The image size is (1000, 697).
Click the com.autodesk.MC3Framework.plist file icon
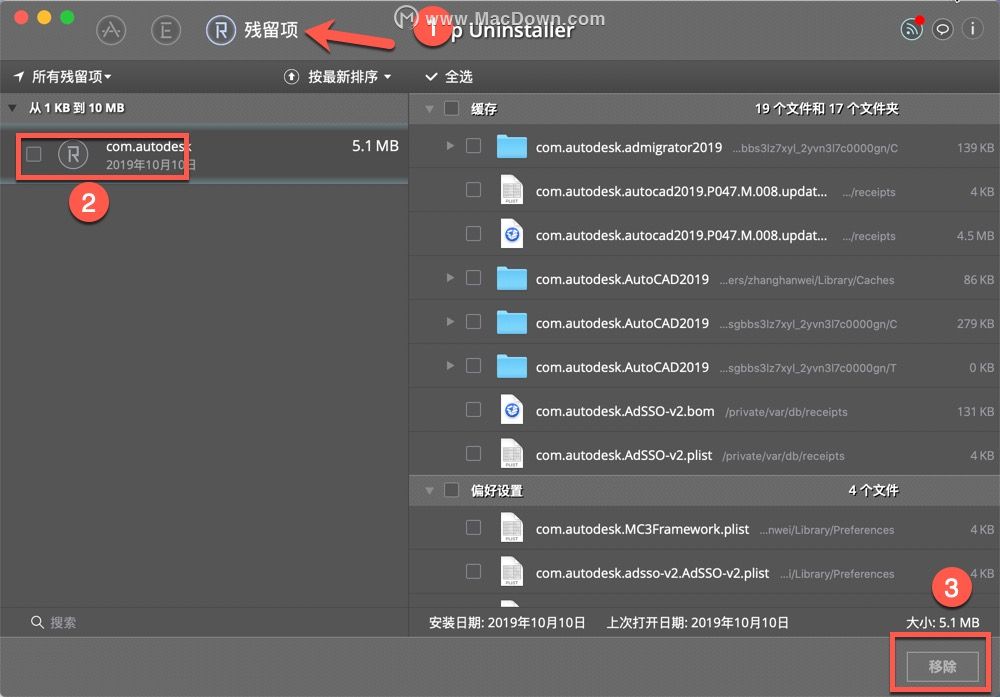coord(511,528)
